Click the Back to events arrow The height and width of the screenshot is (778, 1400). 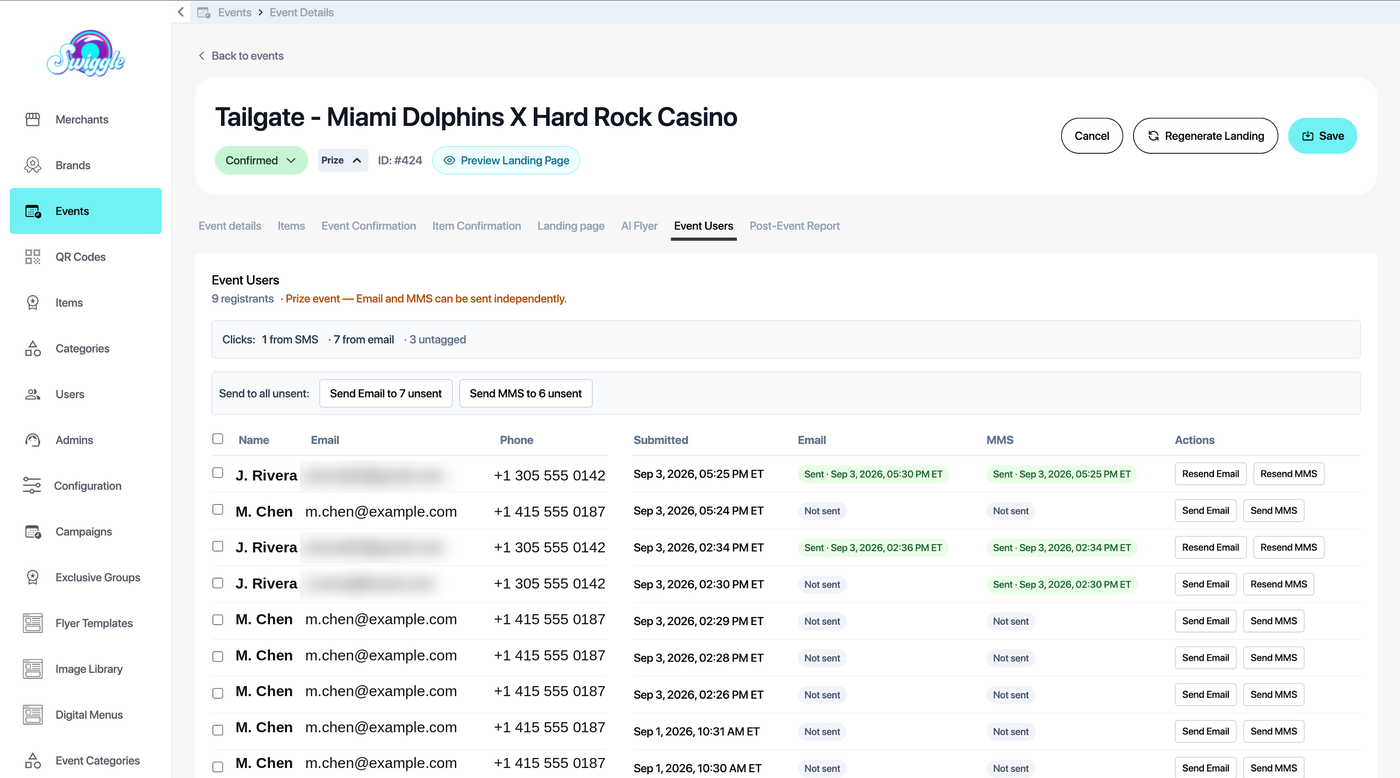point(202,56)
